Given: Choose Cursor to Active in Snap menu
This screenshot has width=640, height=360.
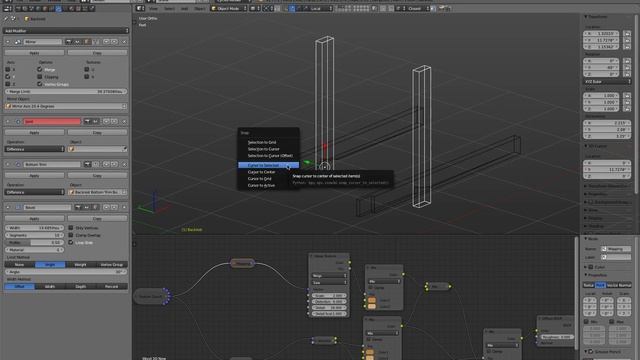Looking at the screenshot, I should click(x=261, y=185).
